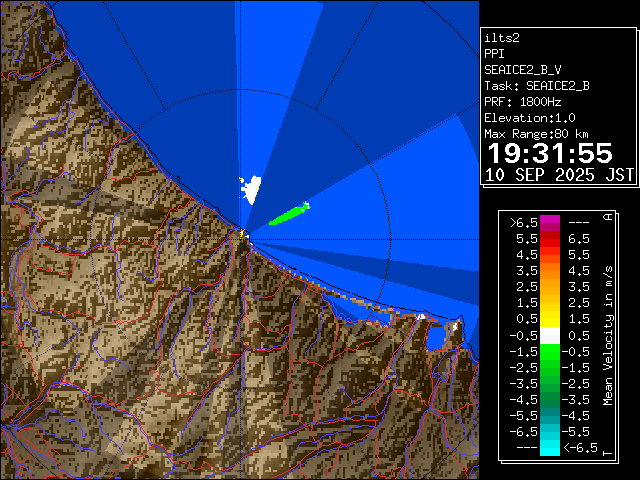Click the Elevation:1.0 readout
The width and height of the screenshot is (640, 480).
tap(526, 117)
